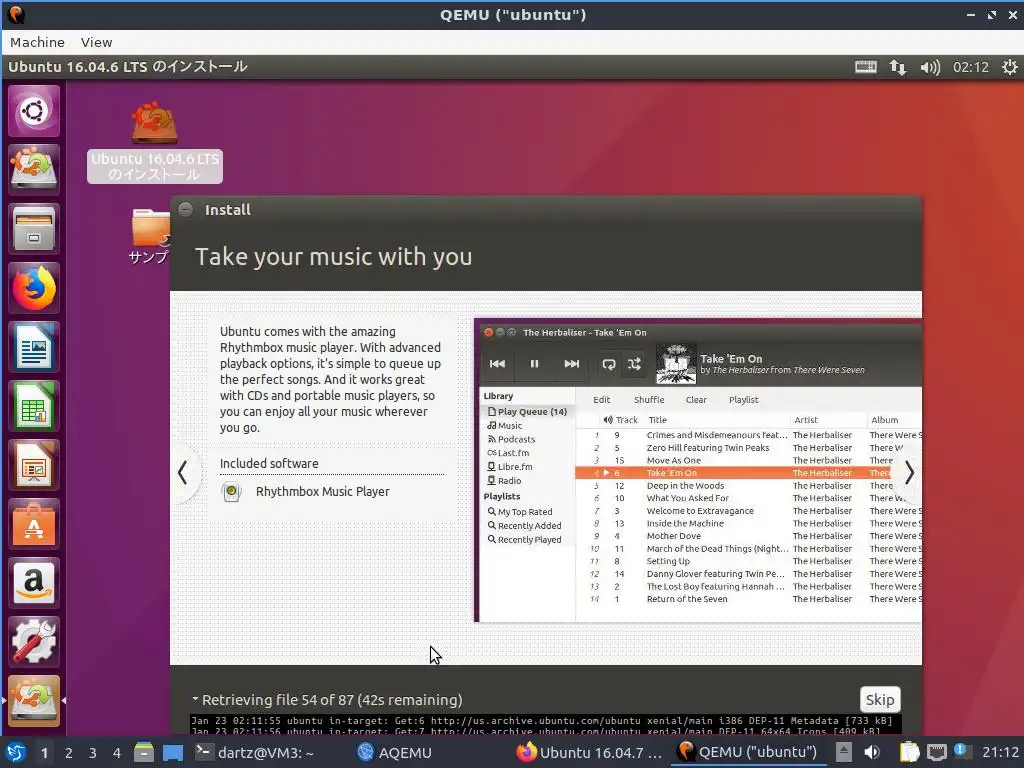The image size is (1024, 768).
Task: Open the sample folder desktop icon
Action: 150,235
